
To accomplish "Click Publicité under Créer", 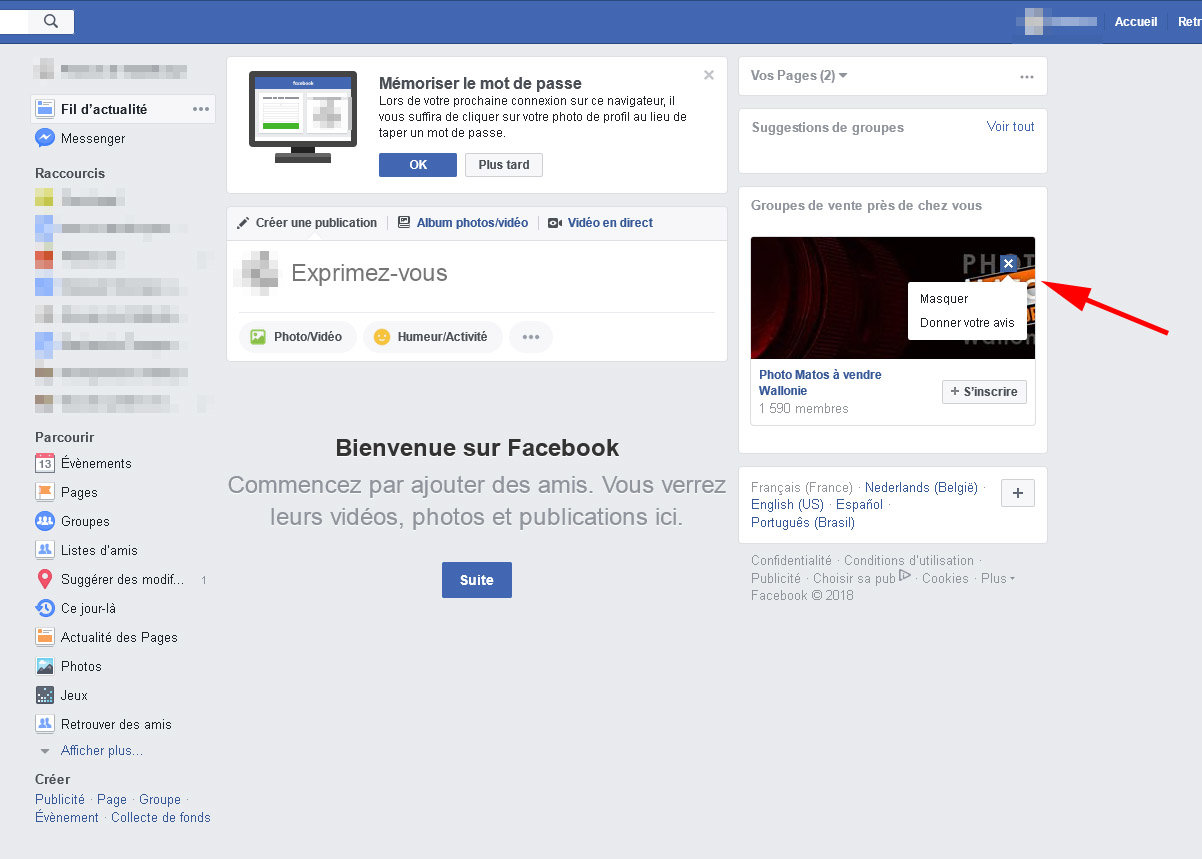I will 60,799.
